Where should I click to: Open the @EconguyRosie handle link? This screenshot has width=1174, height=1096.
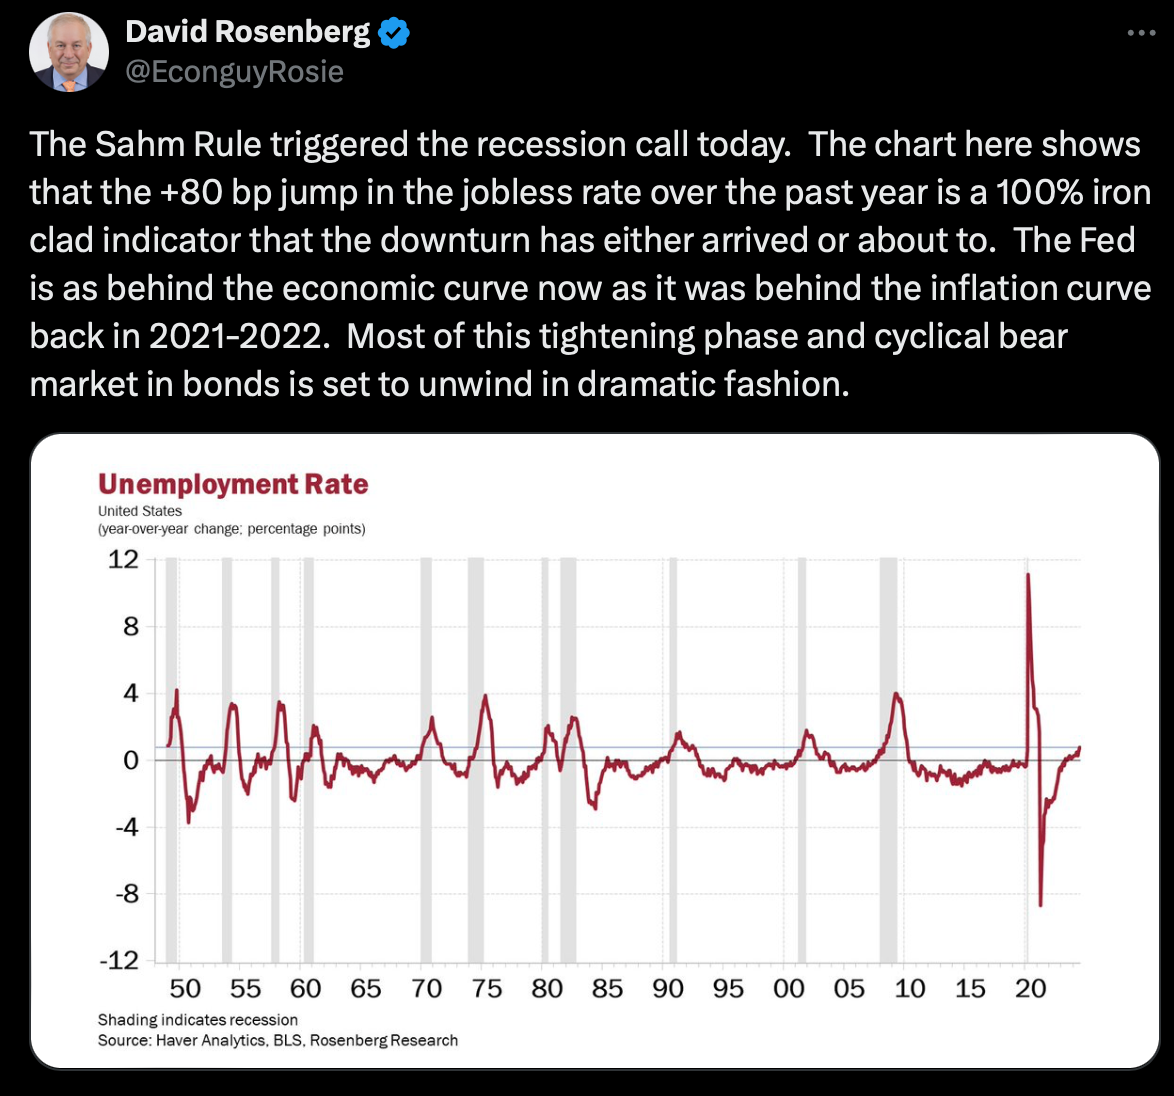click(234, 72)
